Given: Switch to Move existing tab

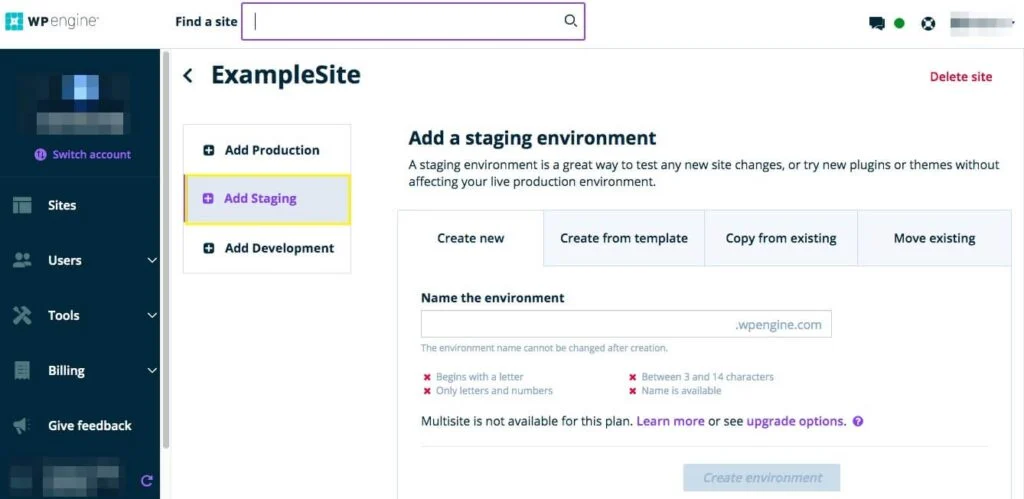Looking at the screenshot, I should pyautogui.click(x=935, y=238).
